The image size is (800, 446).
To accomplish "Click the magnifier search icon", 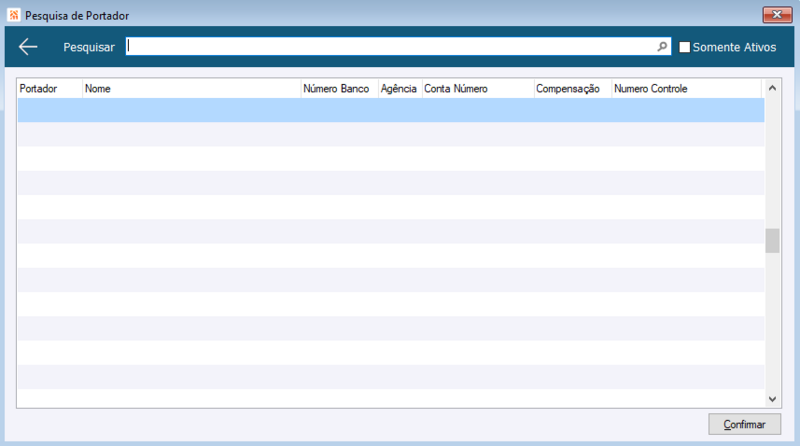I will pyautogui.click(x=662, y=47).
